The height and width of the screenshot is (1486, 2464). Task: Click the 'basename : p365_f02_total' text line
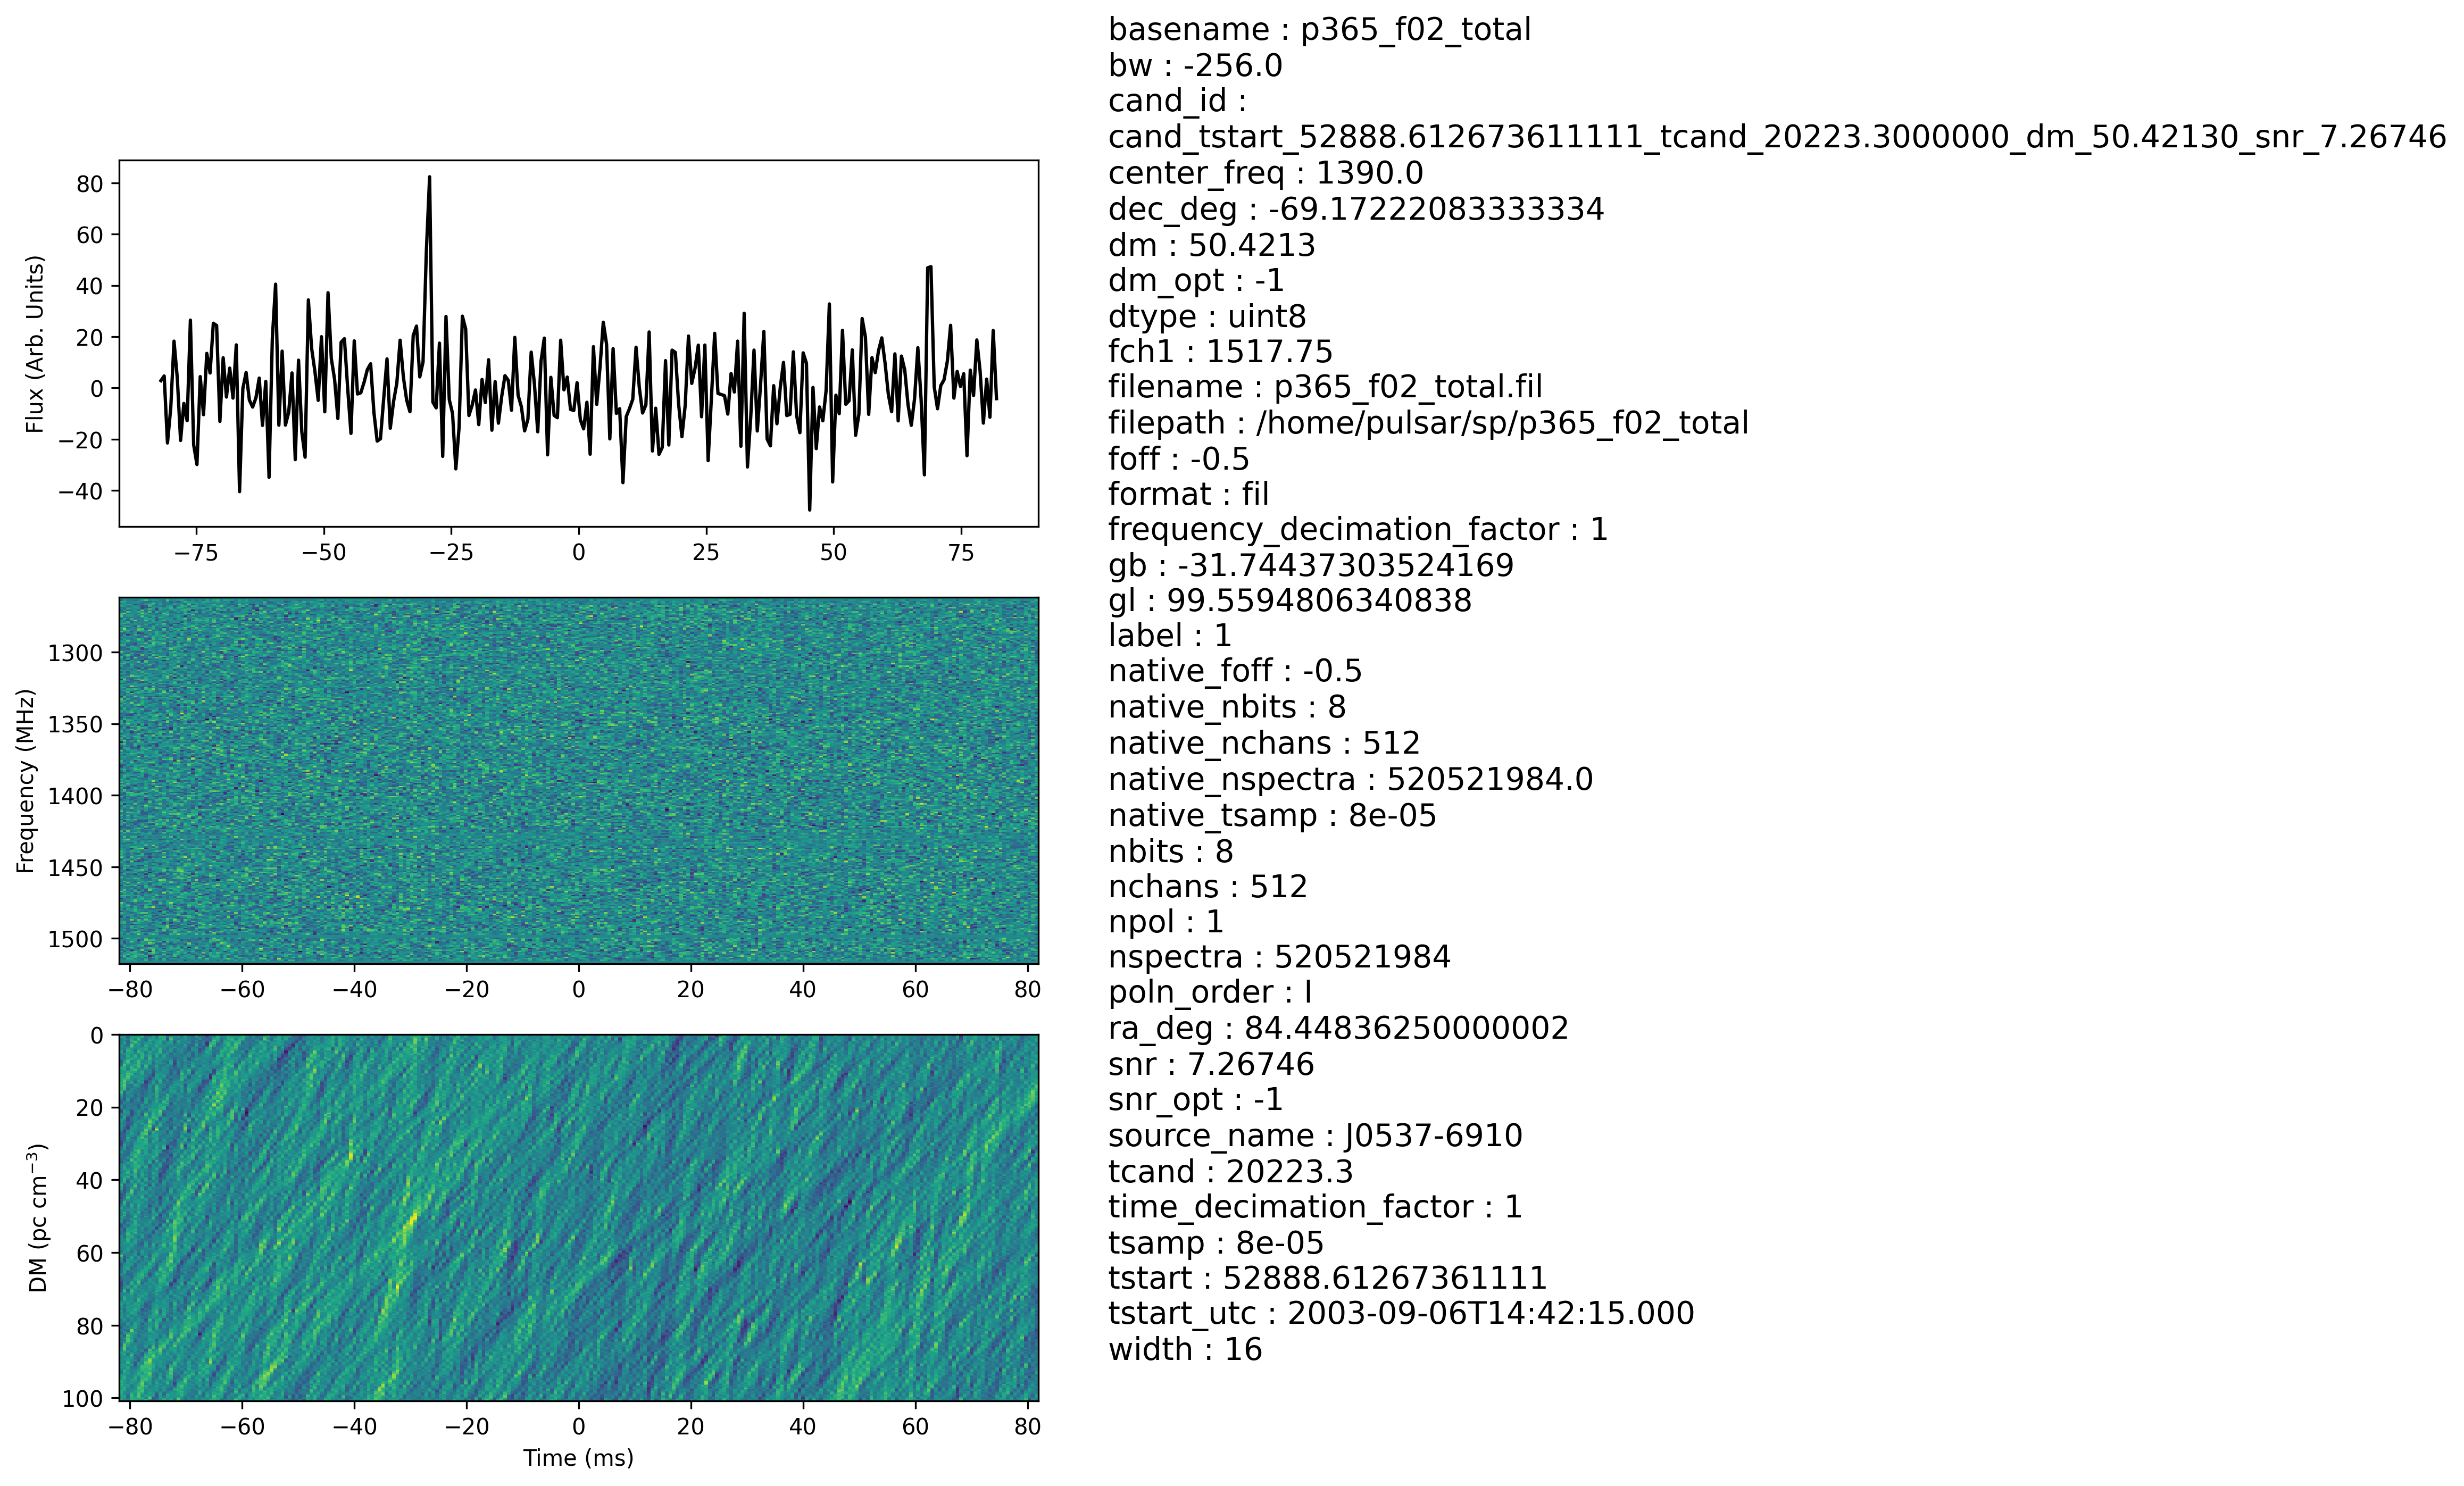[1319, 30]
